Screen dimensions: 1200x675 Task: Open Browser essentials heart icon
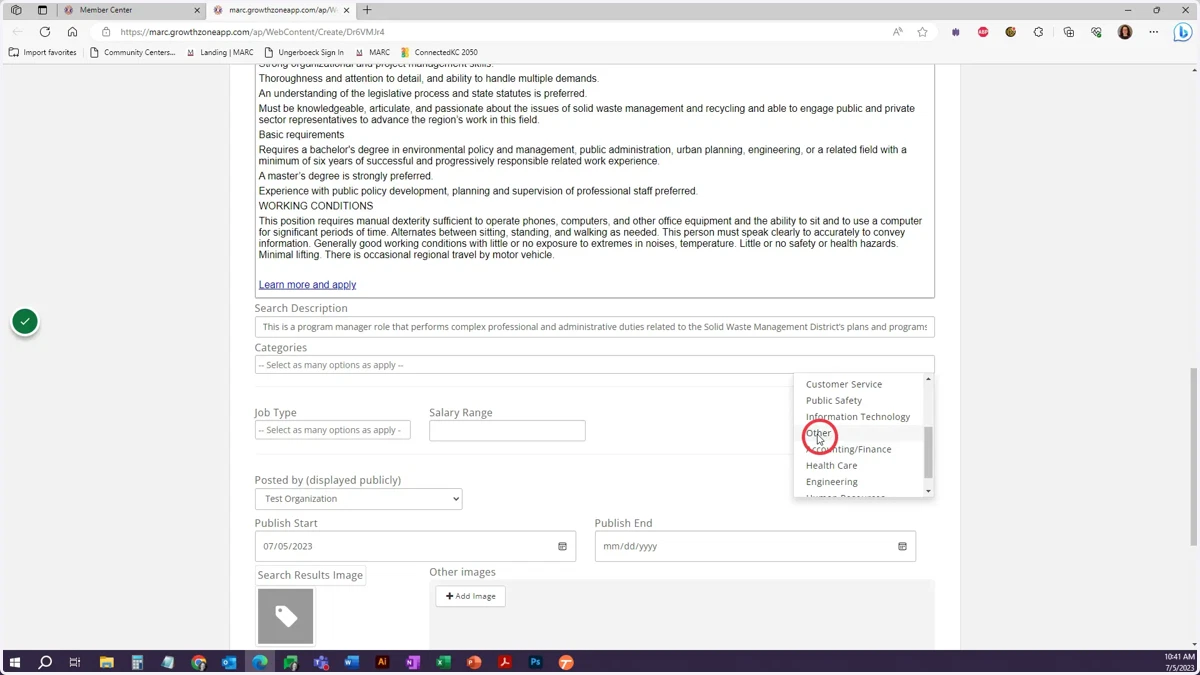point(1096,32)
